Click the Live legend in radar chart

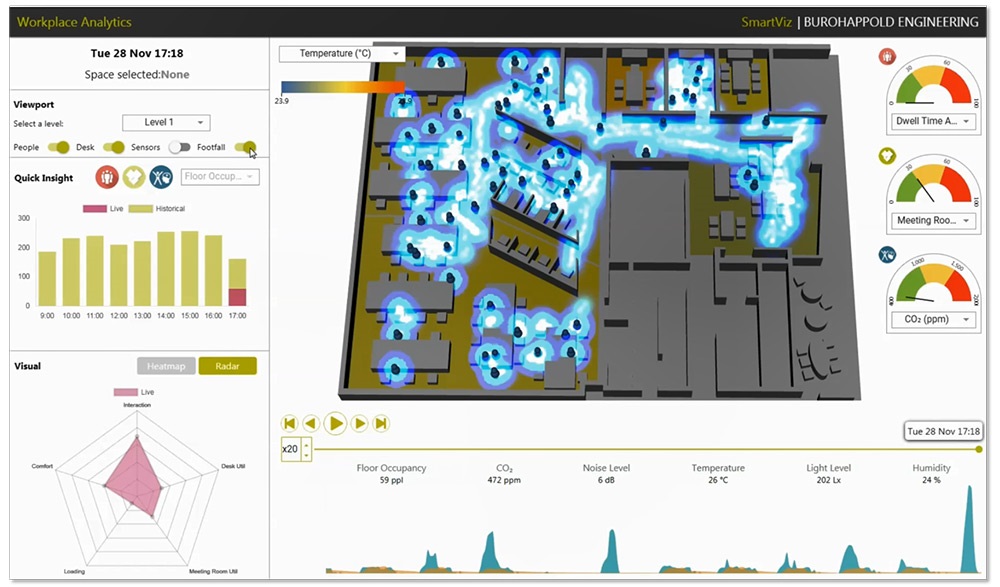tap(134, 392)
